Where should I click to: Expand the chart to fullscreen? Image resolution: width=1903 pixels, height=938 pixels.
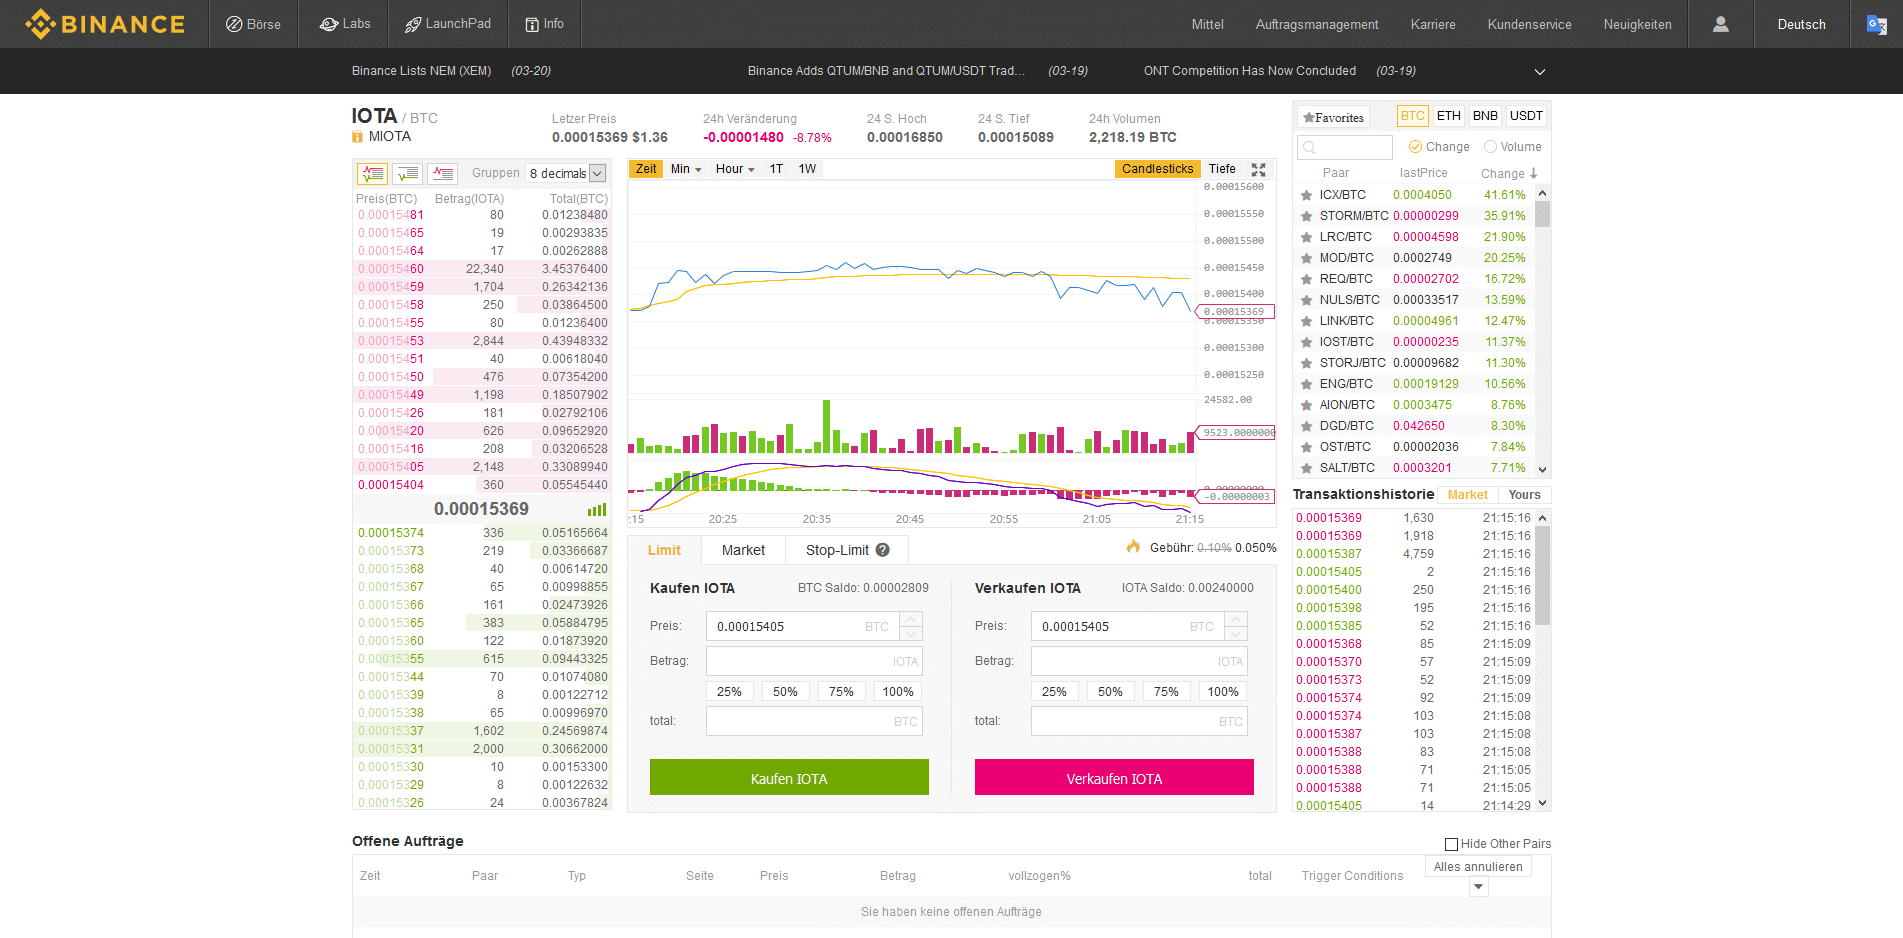click(x=1257, y=169)
